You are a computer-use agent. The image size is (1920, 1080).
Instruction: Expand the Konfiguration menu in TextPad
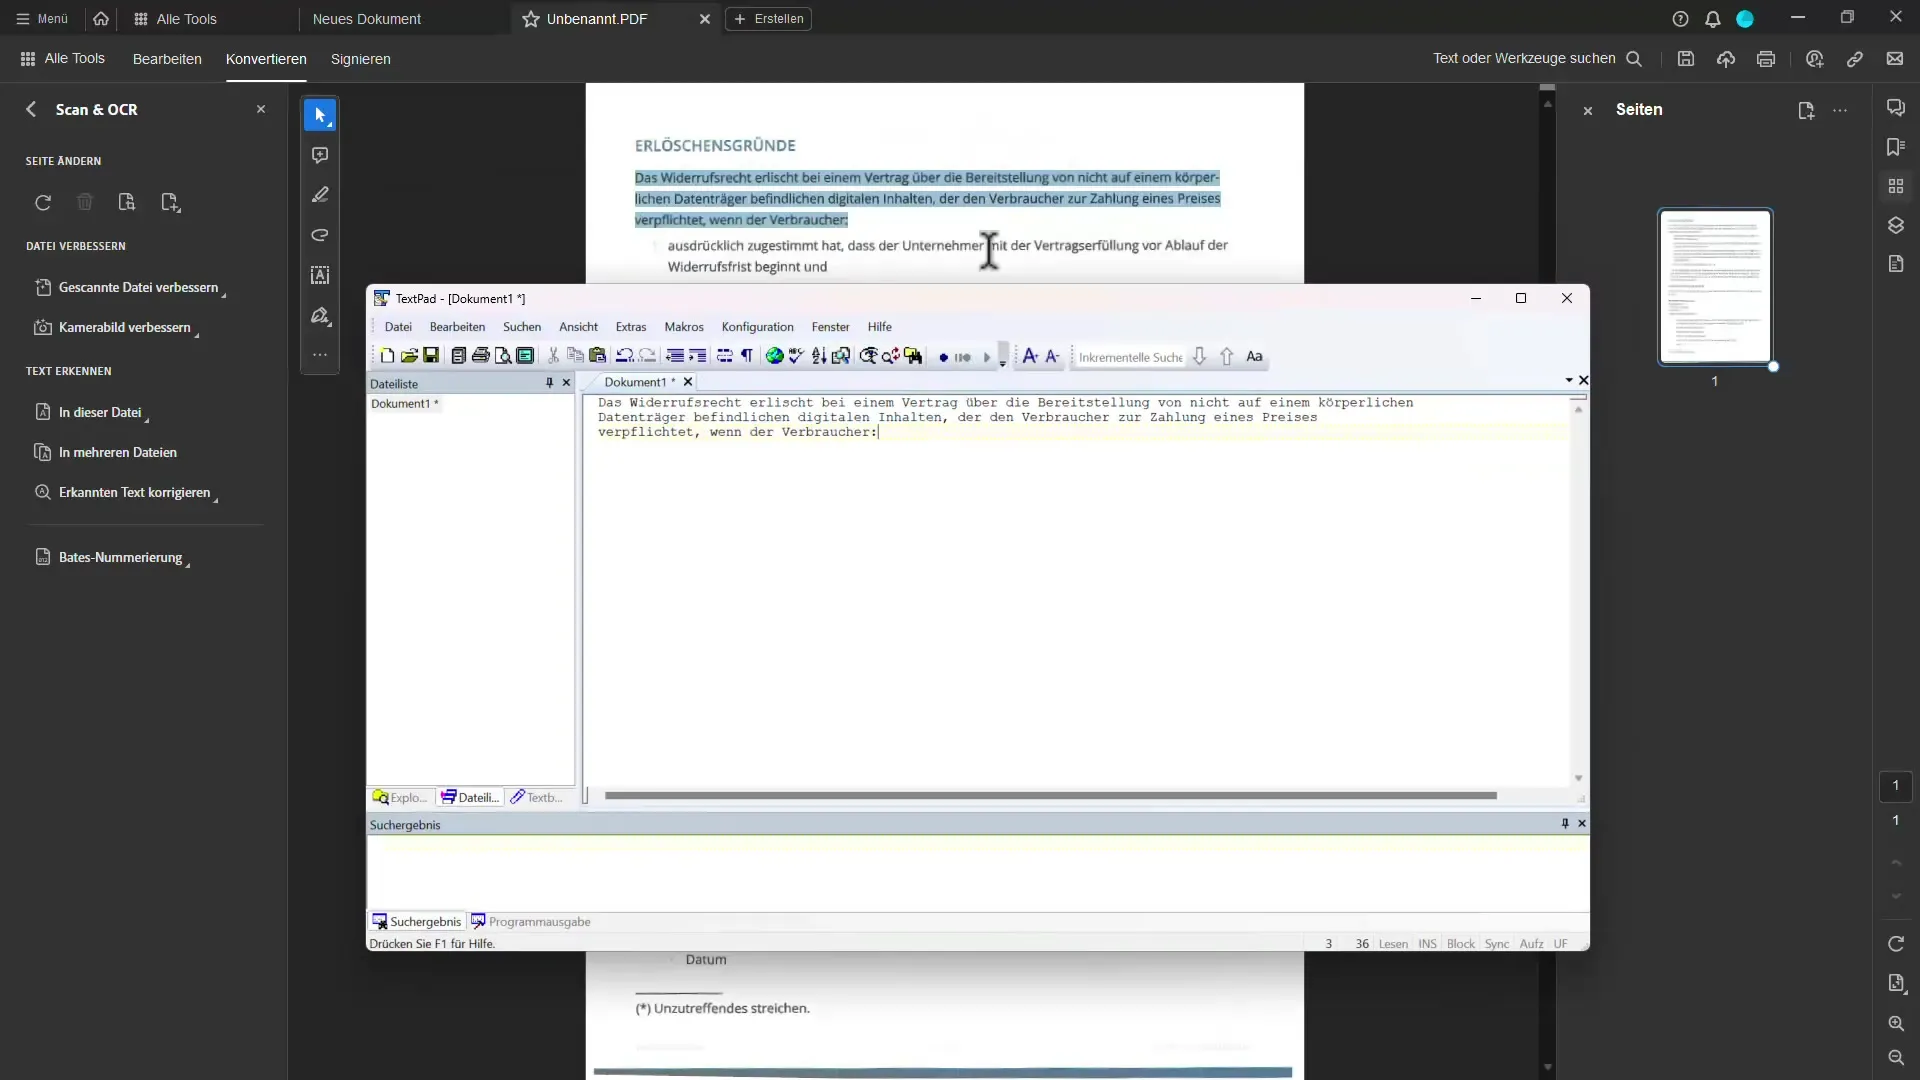[x=757, y=326]
